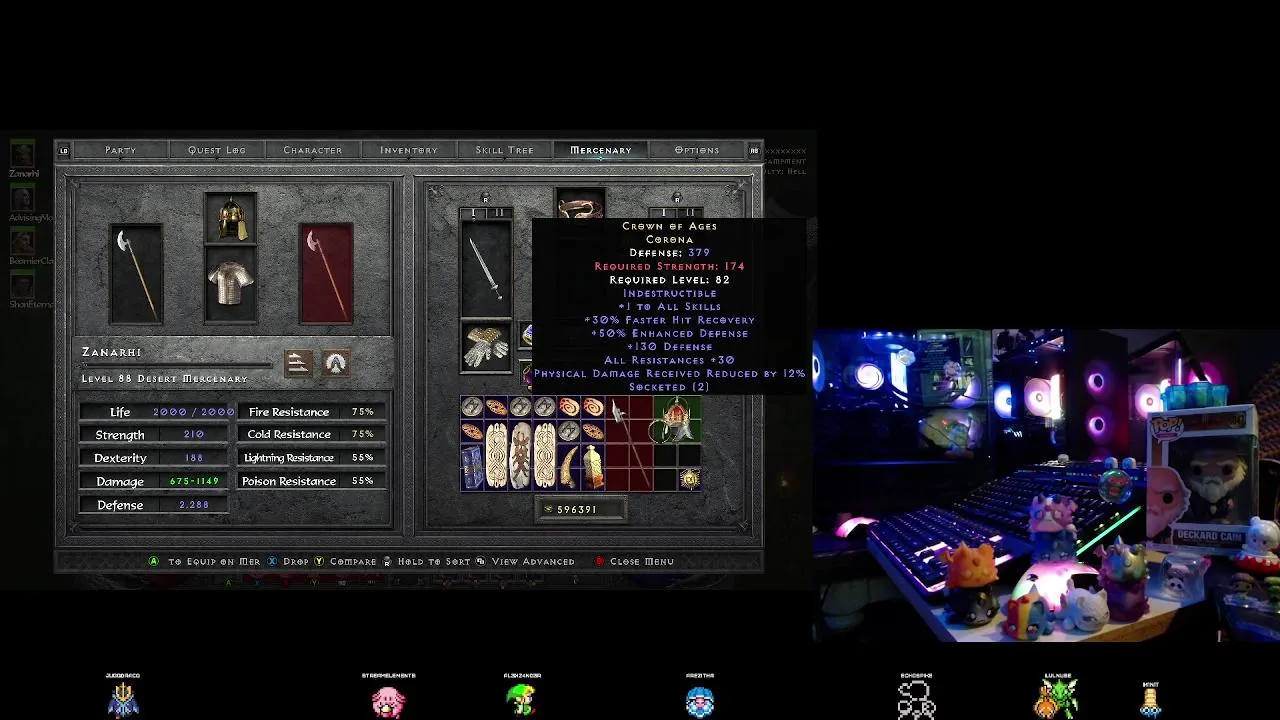Image resolution: width=1280 pixels, height=720 pixels.
Task: Click the Life stat label
Action: click(x=120, y=412)
